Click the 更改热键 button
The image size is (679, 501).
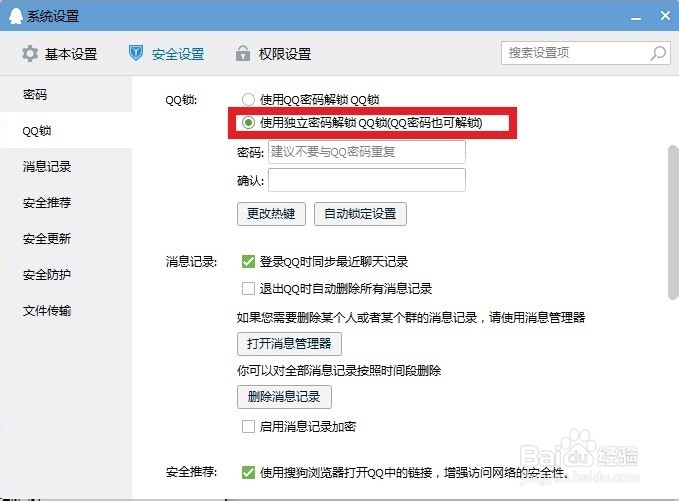pyautogui.click(x=271, y=213)
